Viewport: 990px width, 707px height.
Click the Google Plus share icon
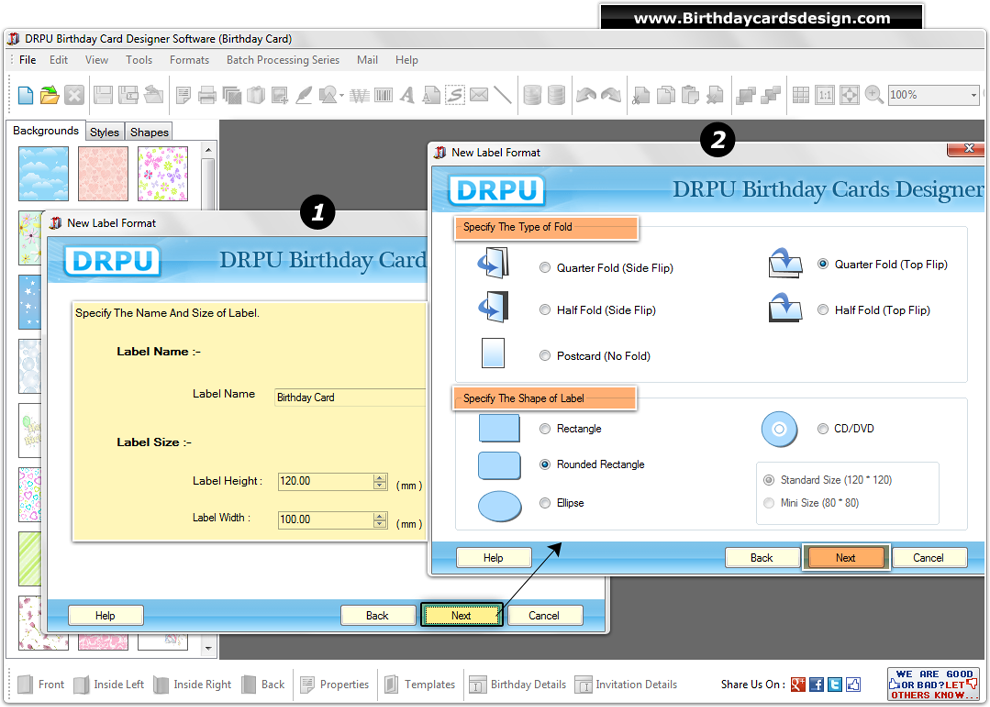pyautogui.click(x=798, y=684)
